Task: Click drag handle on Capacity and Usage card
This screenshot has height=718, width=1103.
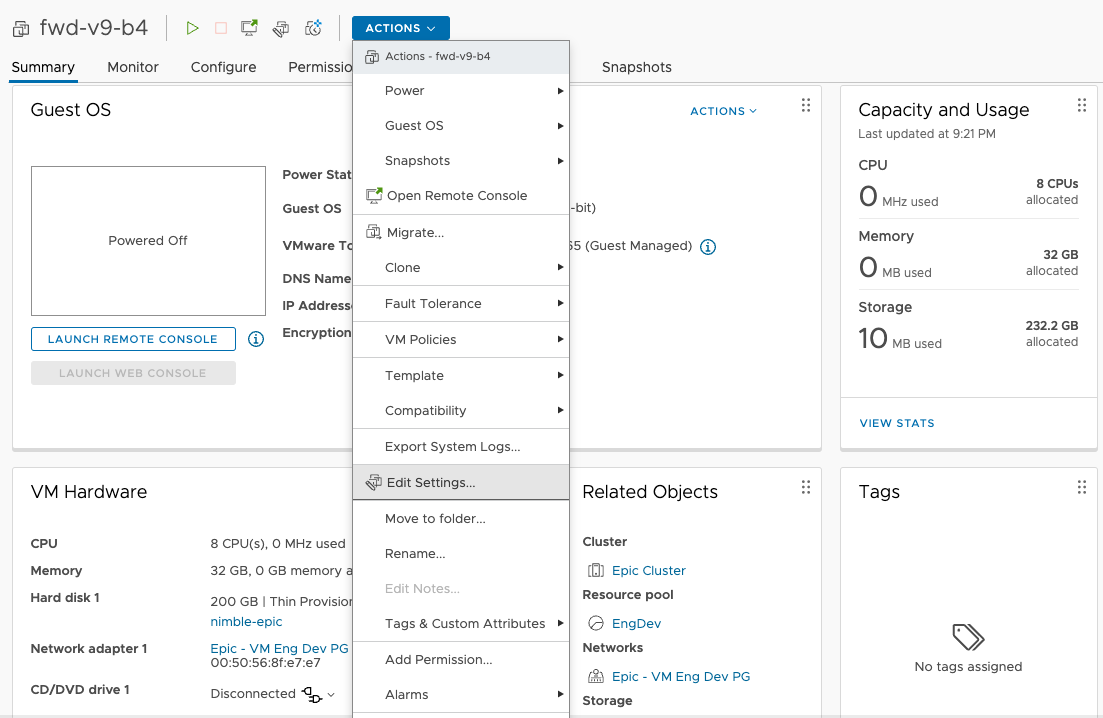Action: coord(1081,106)
